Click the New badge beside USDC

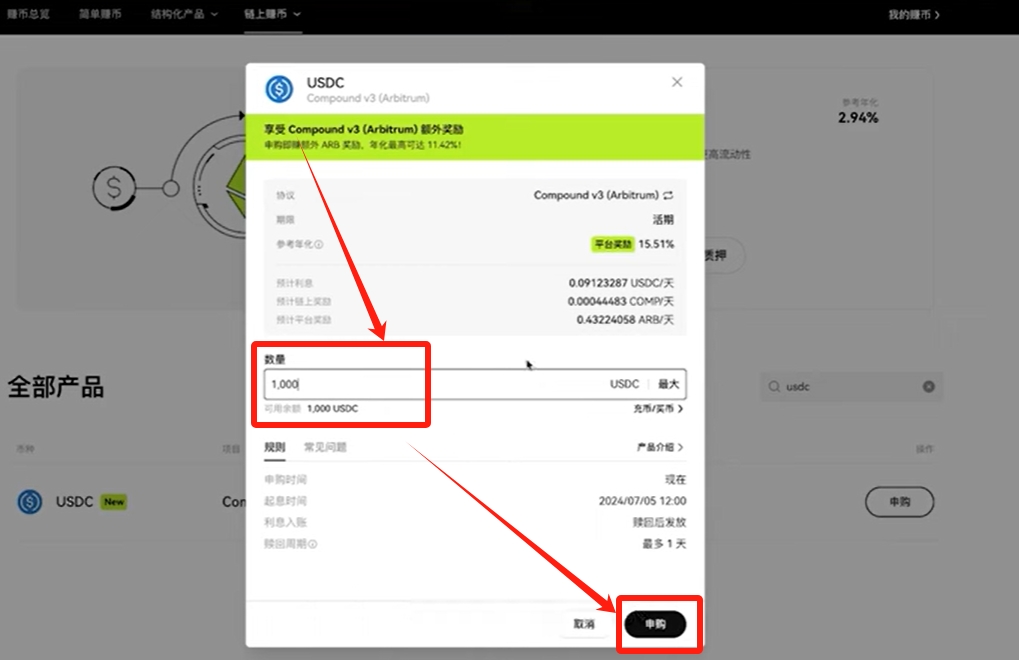click(114, 501)
